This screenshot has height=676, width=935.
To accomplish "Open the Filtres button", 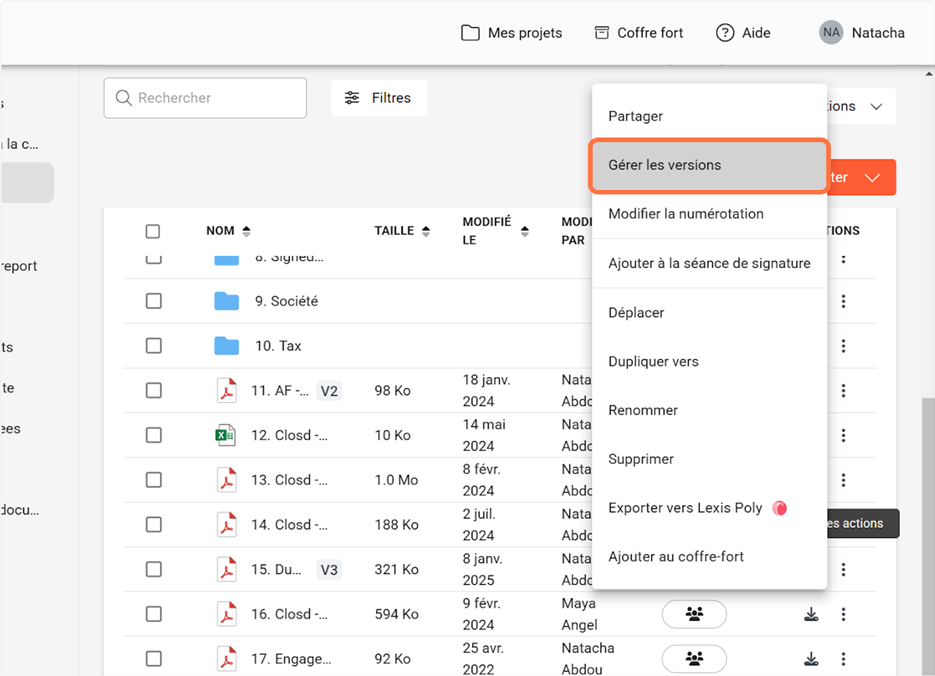I will coord(379,98).
